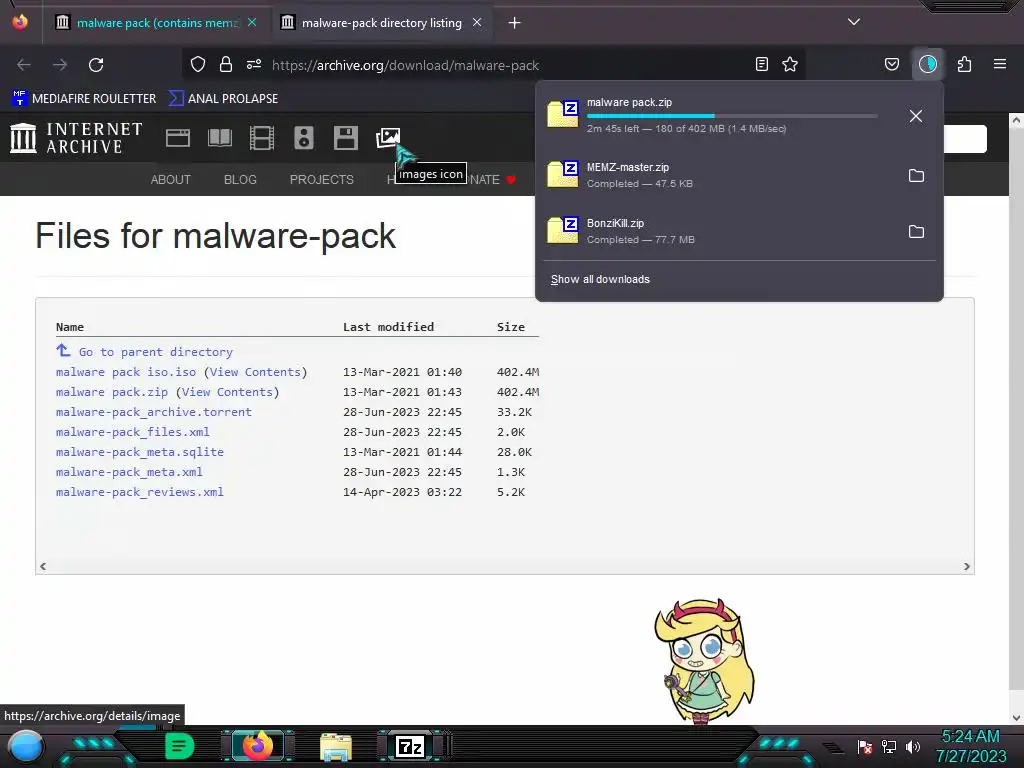Click the downloads progress toolbar icon
Viewport: 1024px width, 768px height.
[928, 64]
